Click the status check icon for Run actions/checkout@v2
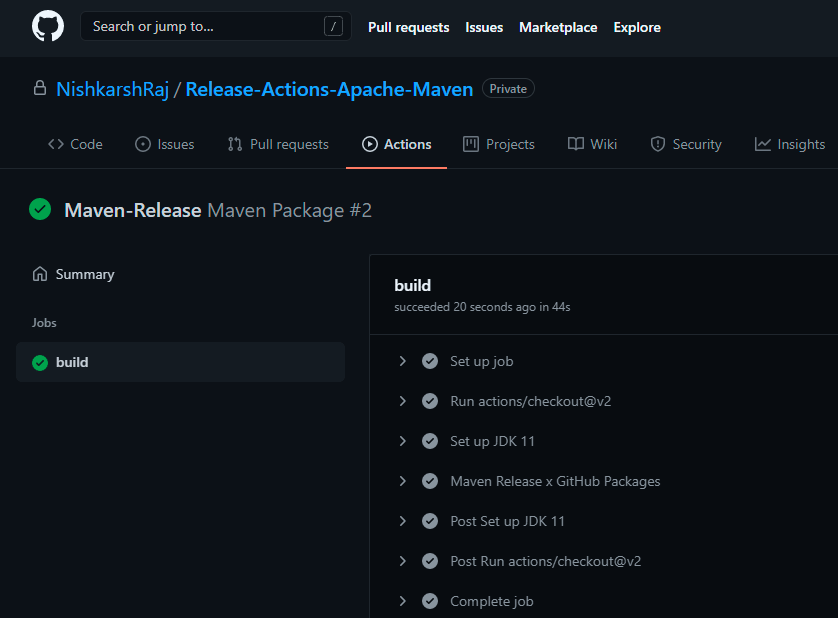 pyautogui.click(x=430, y=401)
